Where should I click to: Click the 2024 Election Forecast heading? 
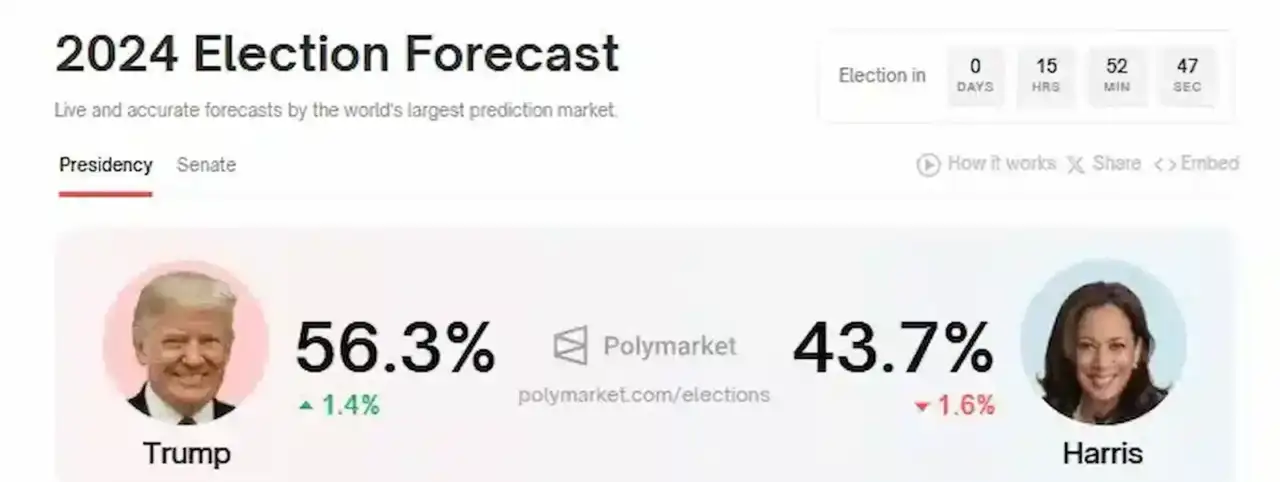[x=337, y=54]
